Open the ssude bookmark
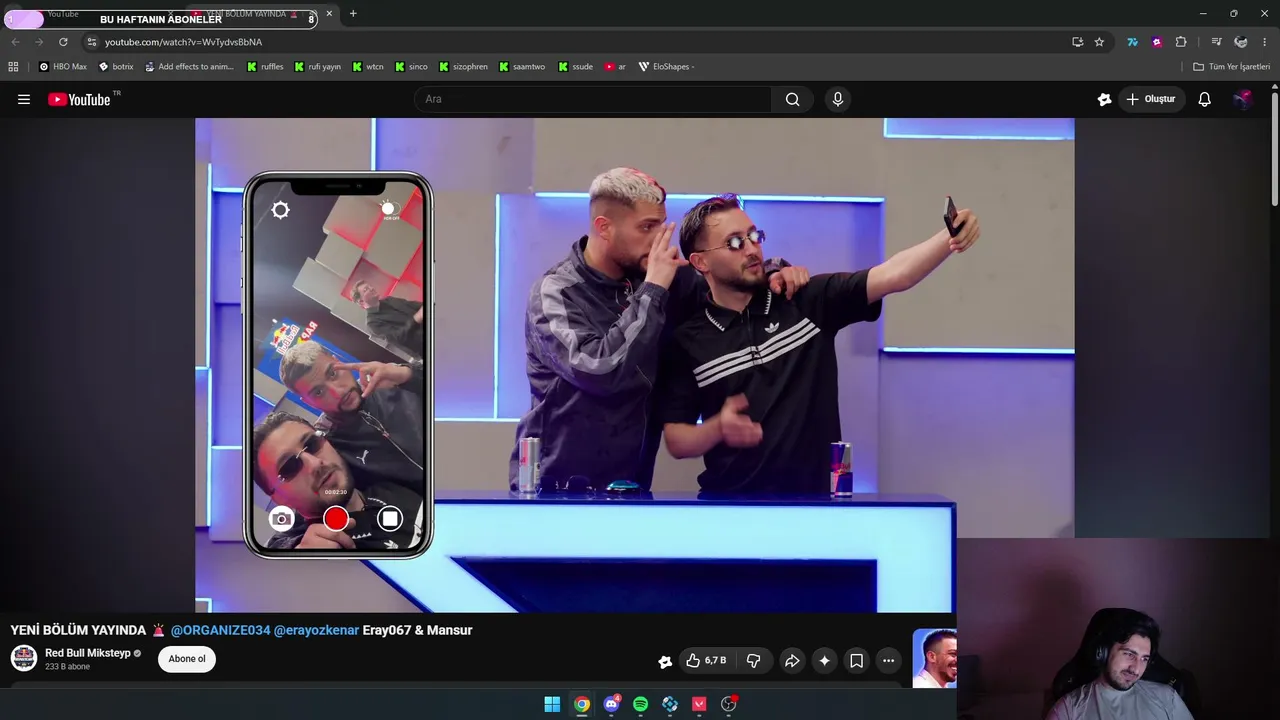This screenshot has height=720, width=1280. point(575,67)
